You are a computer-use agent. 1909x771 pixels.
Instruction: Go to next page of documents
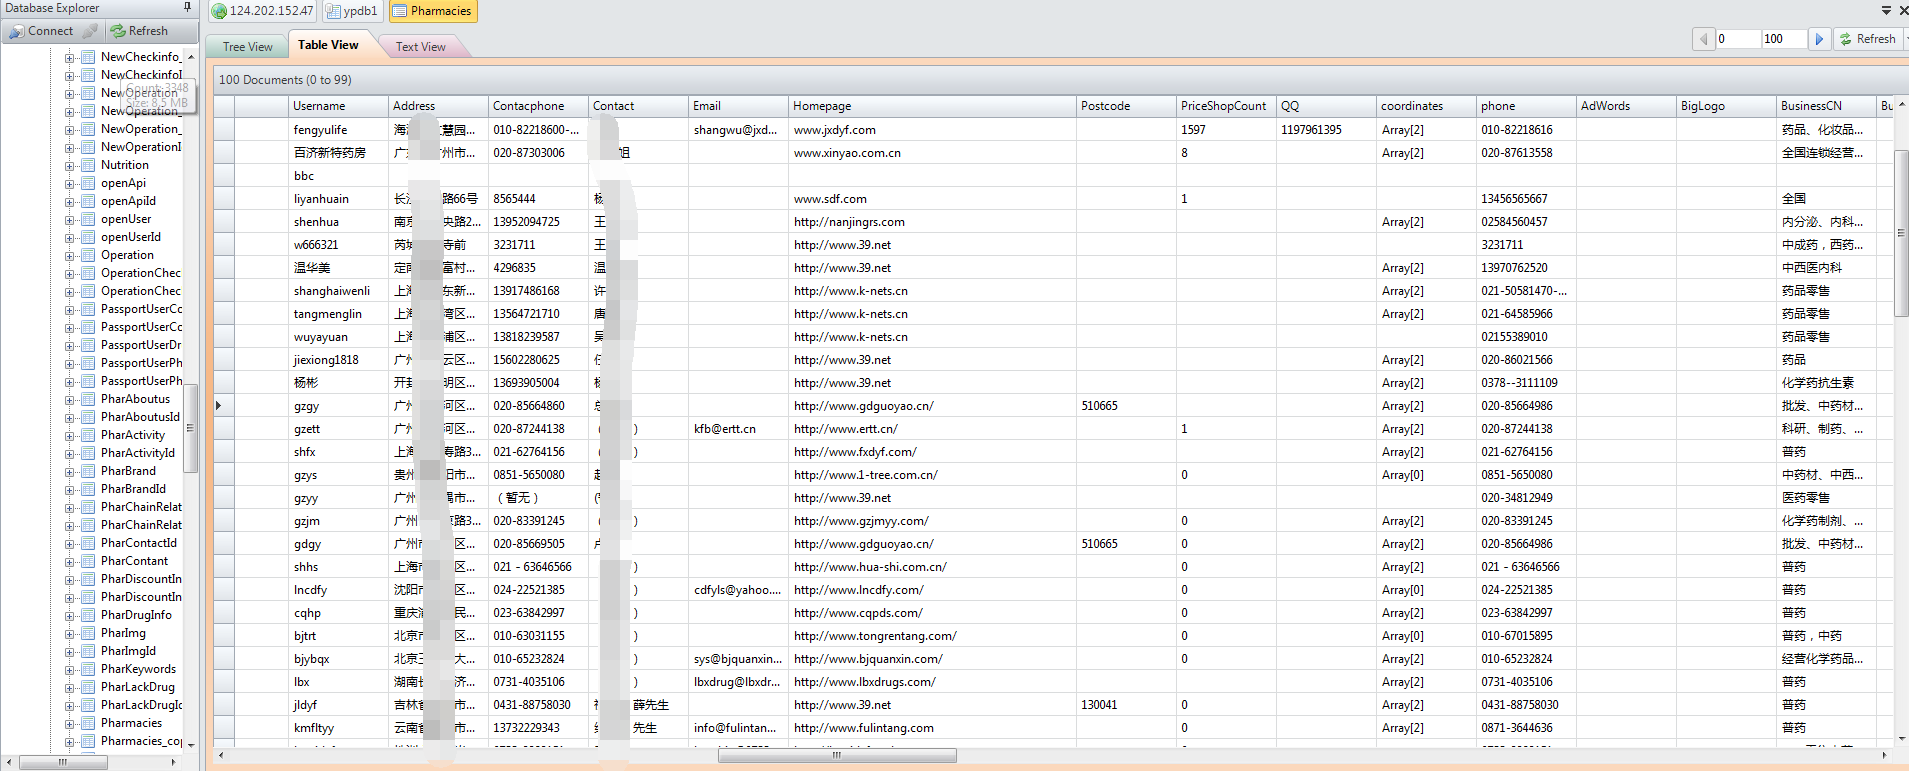1819,39
